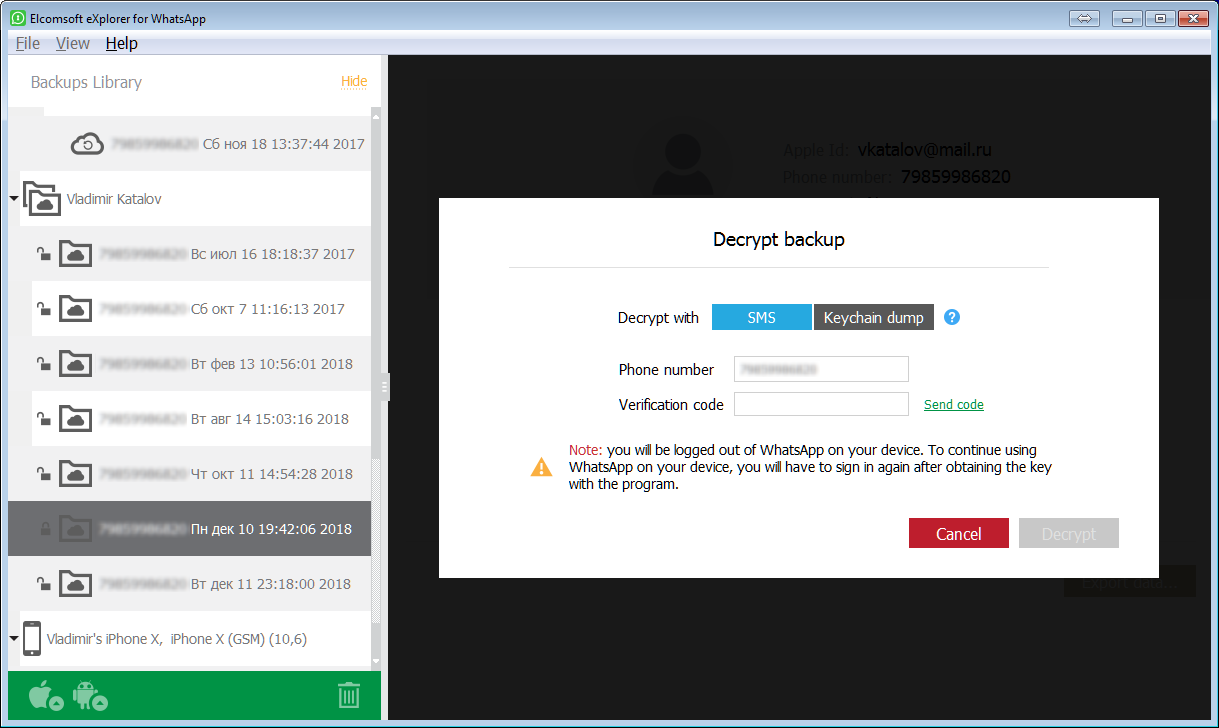
Task: Choose SMS decryption method
Action: point(761,318)
